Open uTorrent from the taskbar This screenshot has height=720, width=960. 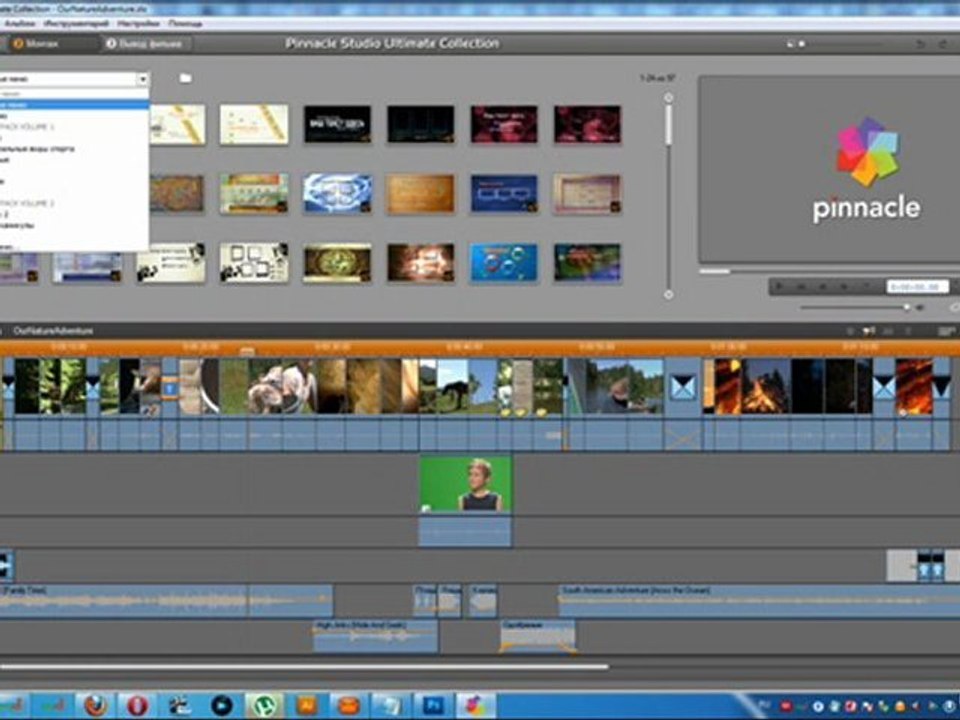264,706
